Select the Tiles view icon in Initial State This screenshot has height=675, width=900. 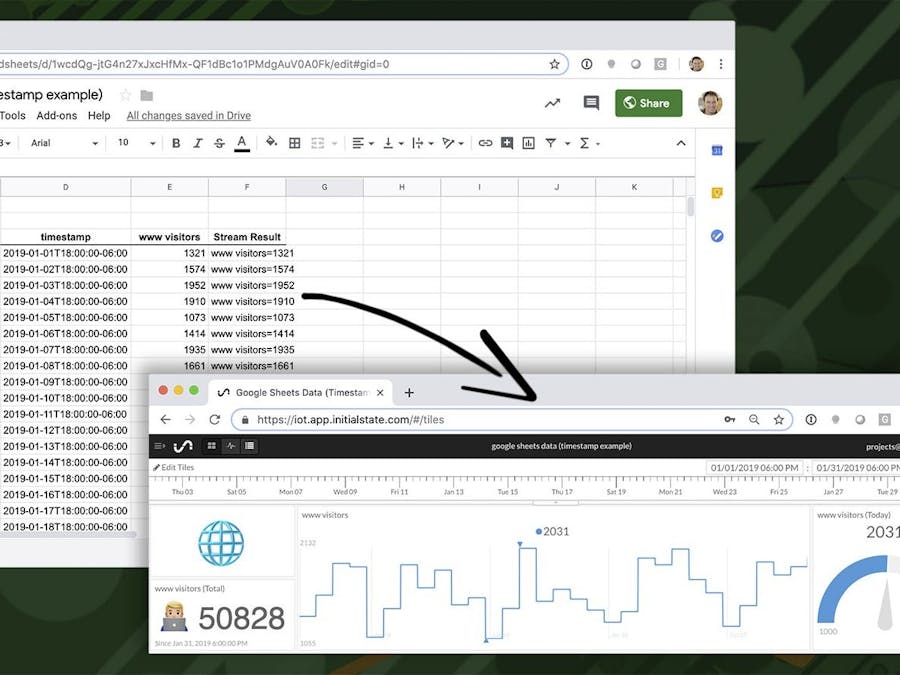point(212,445)
